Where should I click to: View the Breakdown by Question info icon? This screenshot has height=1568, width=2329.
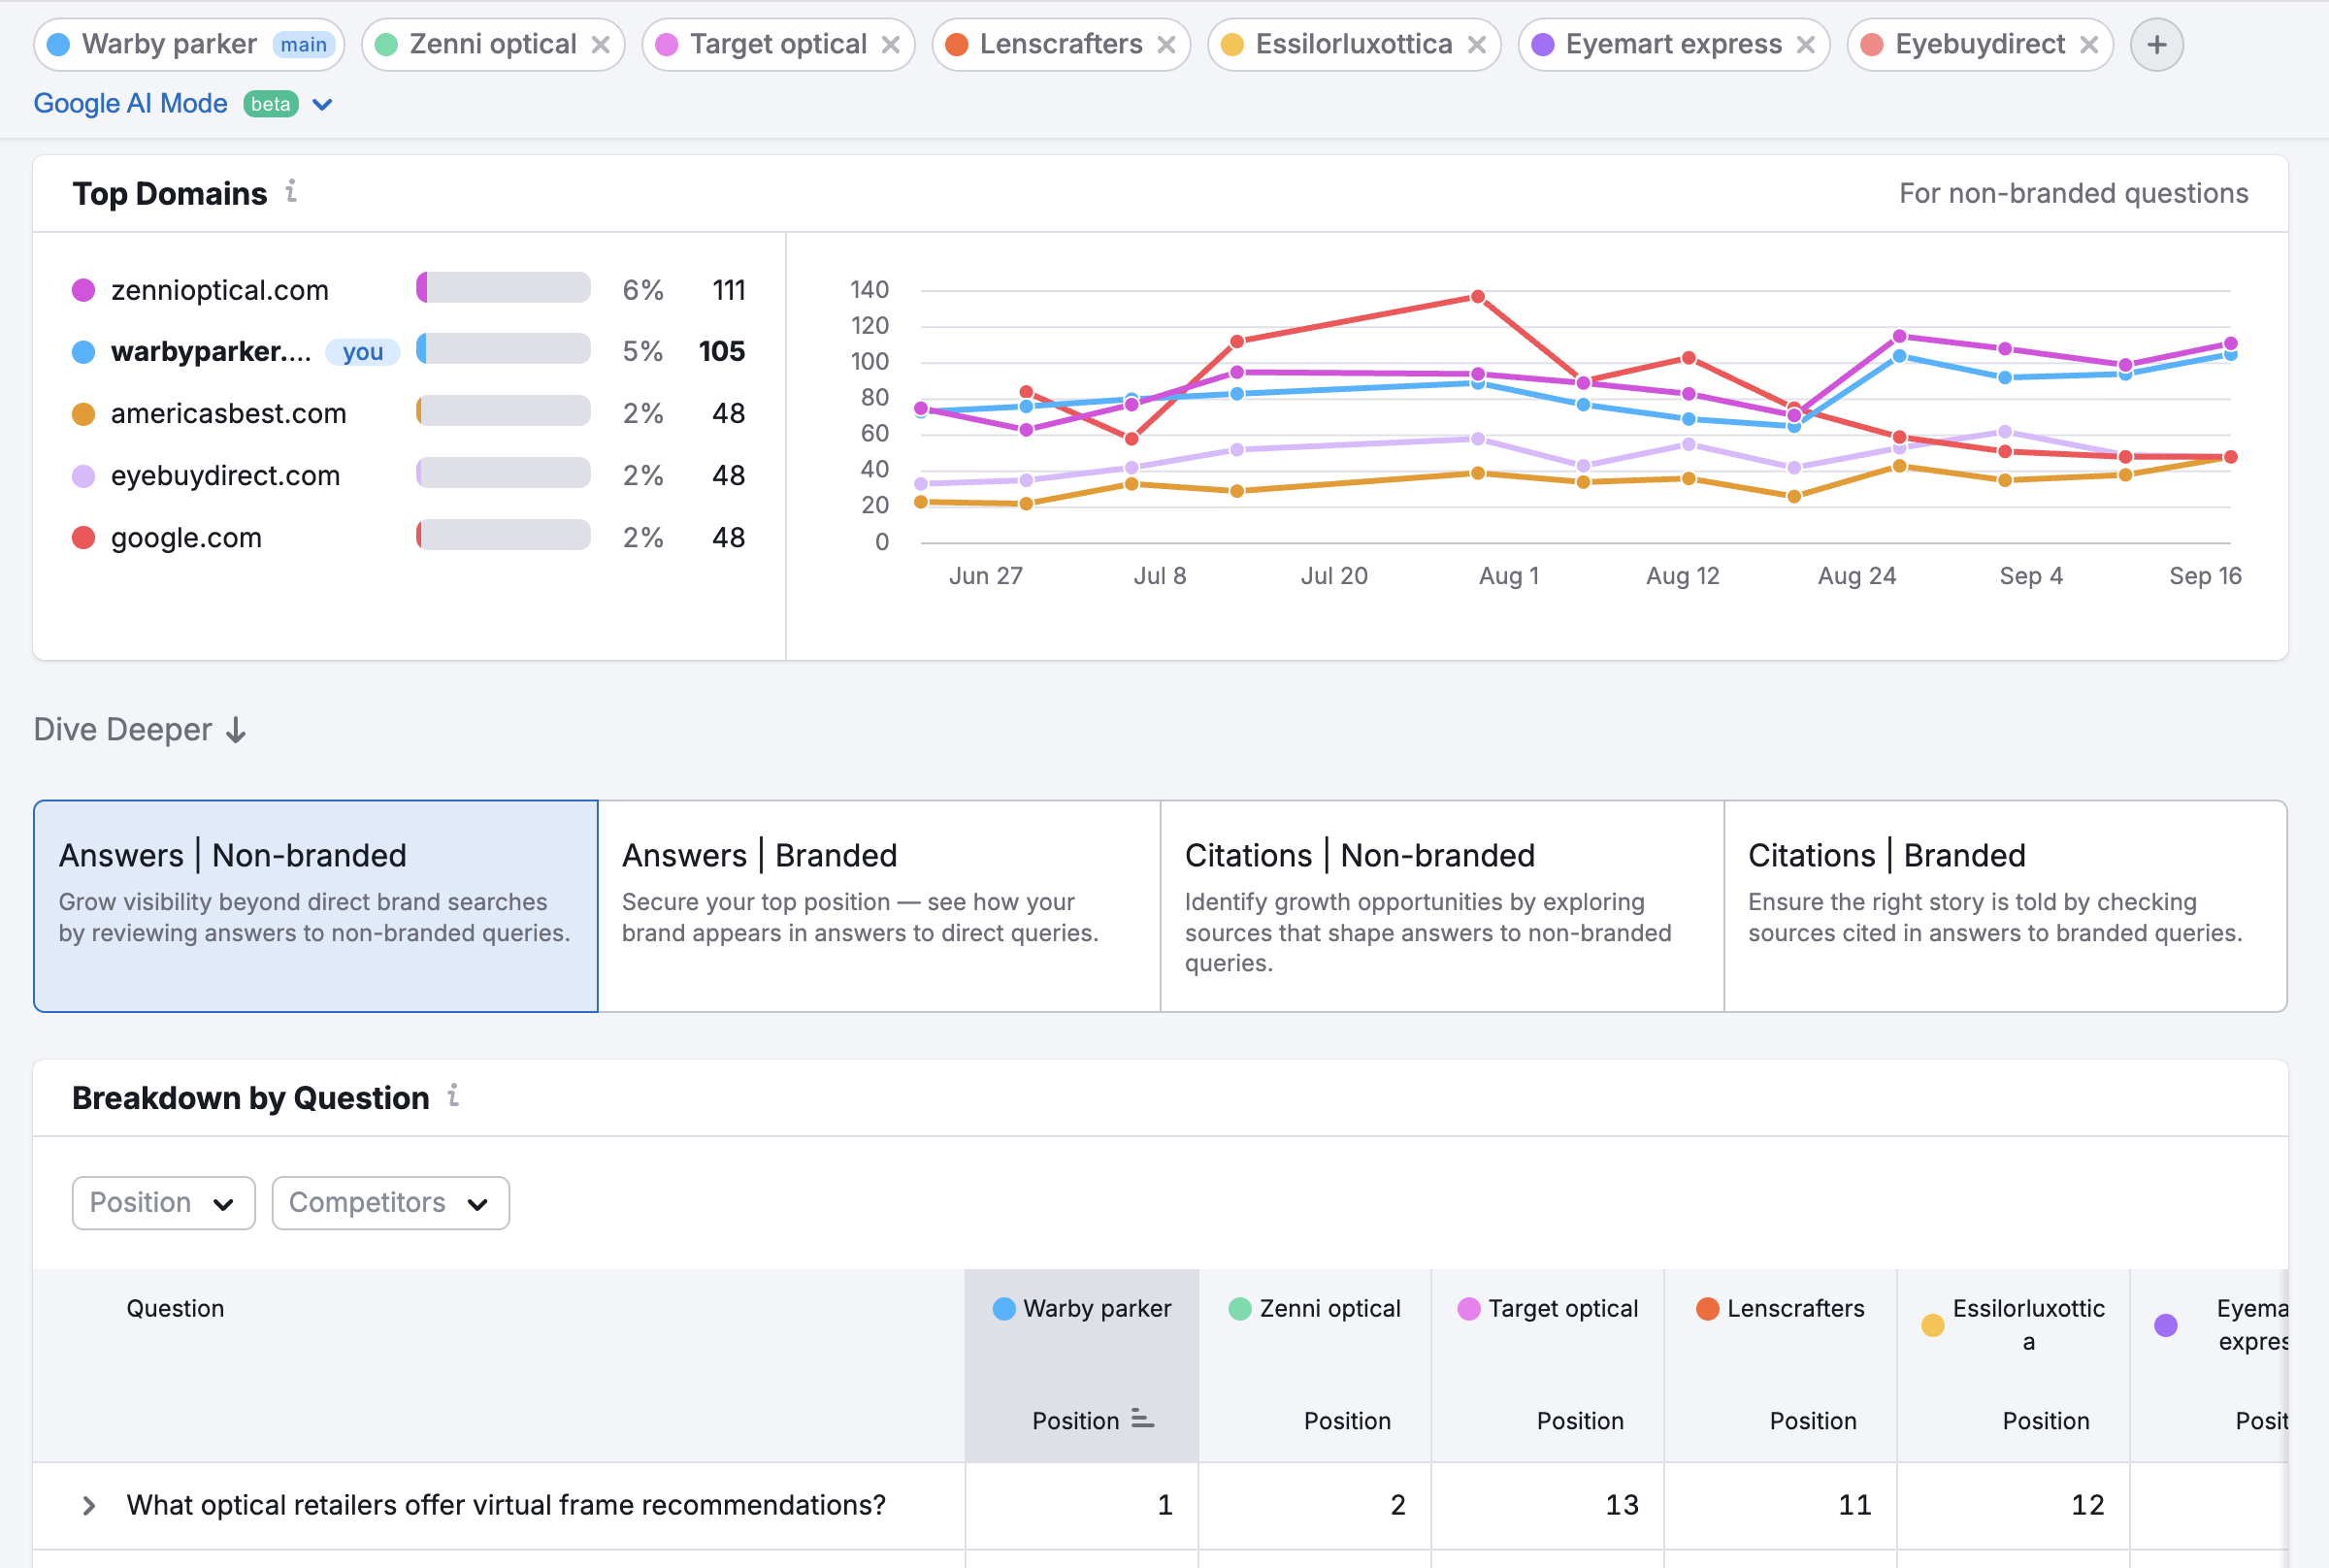(454, 1096)
